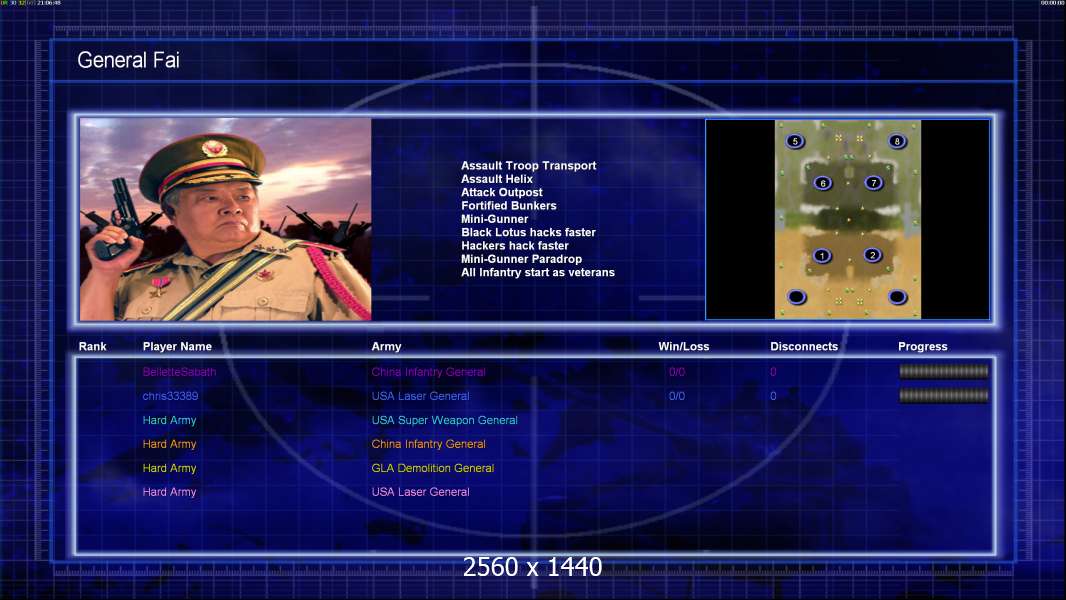
Task: Click Hard Army in the GLA Demolition General row
Action: point(169,468)
